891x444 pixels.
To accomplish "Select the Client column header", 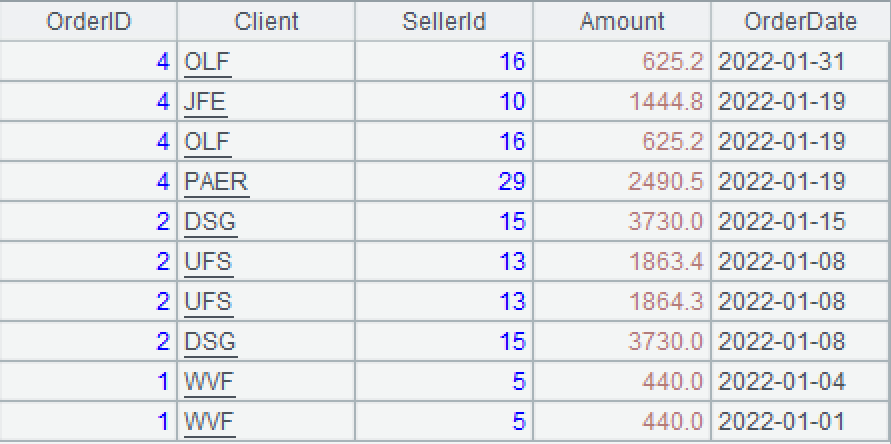I will point(266,21).
